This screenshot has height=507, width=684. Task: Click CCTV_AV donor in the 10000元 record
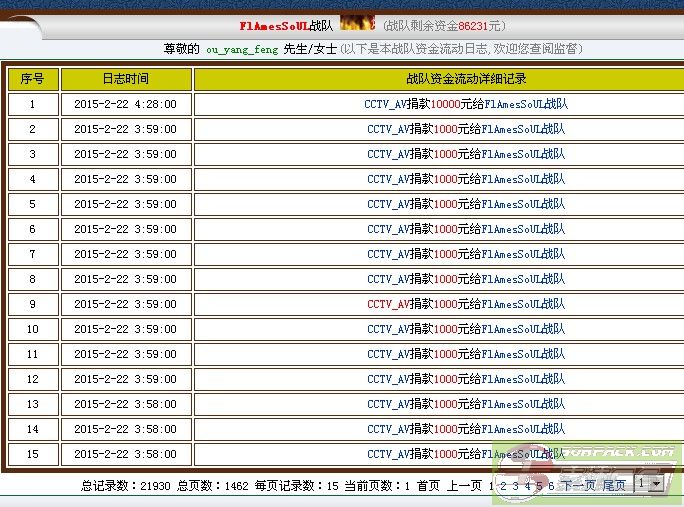coord(387,104)
